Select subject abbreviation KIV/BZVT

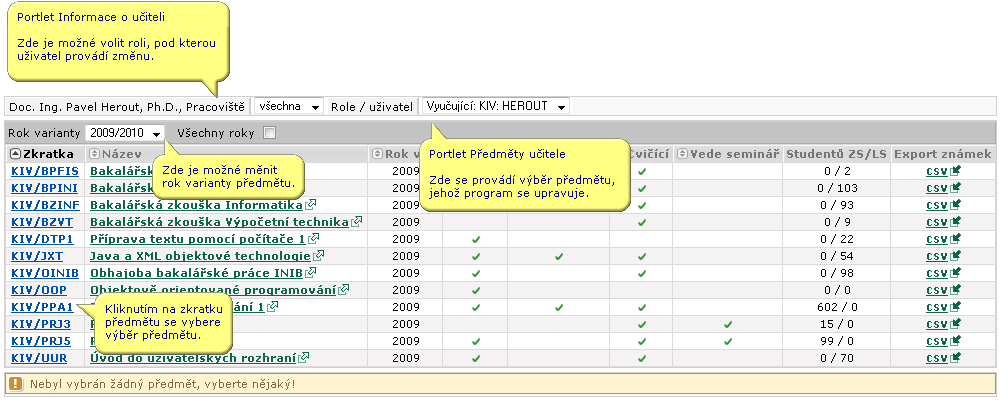coord(42,222)
